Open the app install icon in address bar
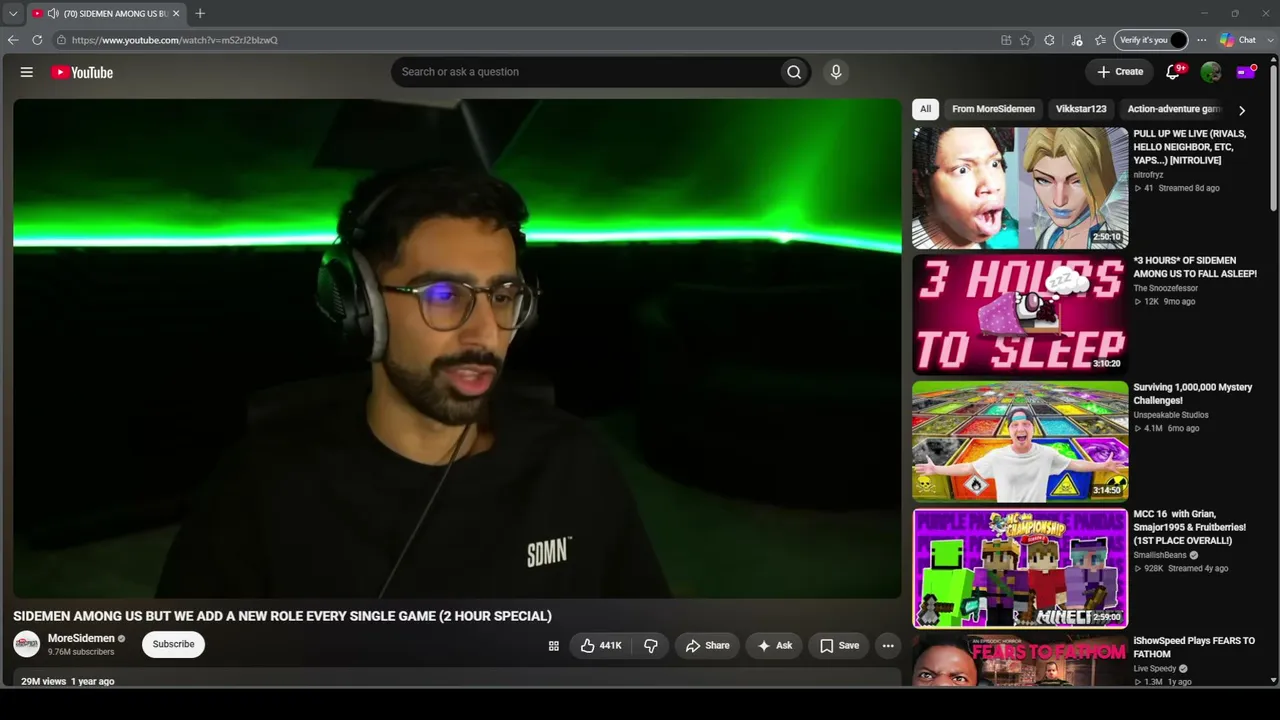 pyautogui.click(x=1006, y=40)
